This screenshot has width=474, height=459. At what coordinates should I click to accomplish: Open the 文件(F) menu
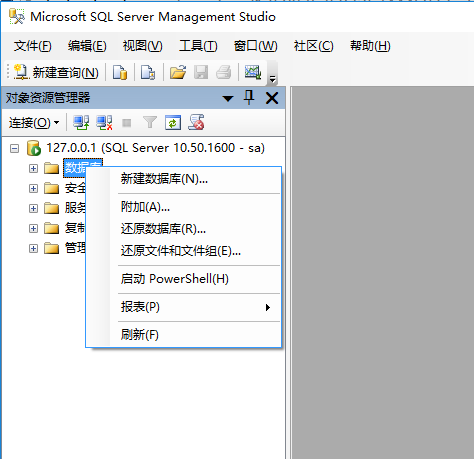coord(33,46)
